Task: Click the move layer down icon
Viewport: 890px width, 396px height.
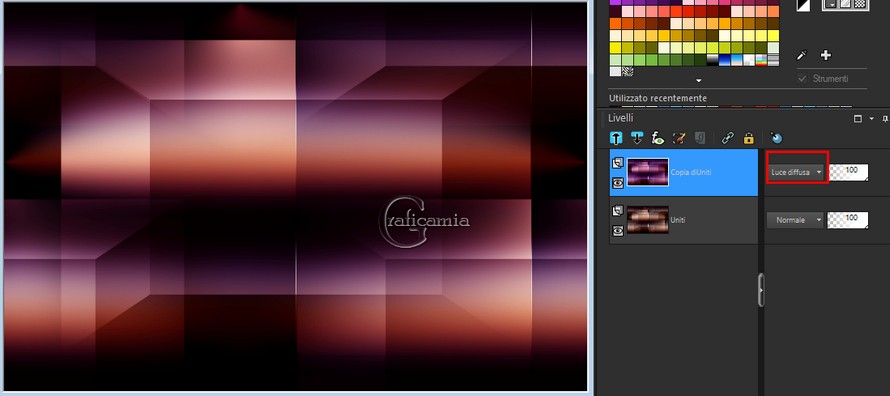Action: pos(637,138)
